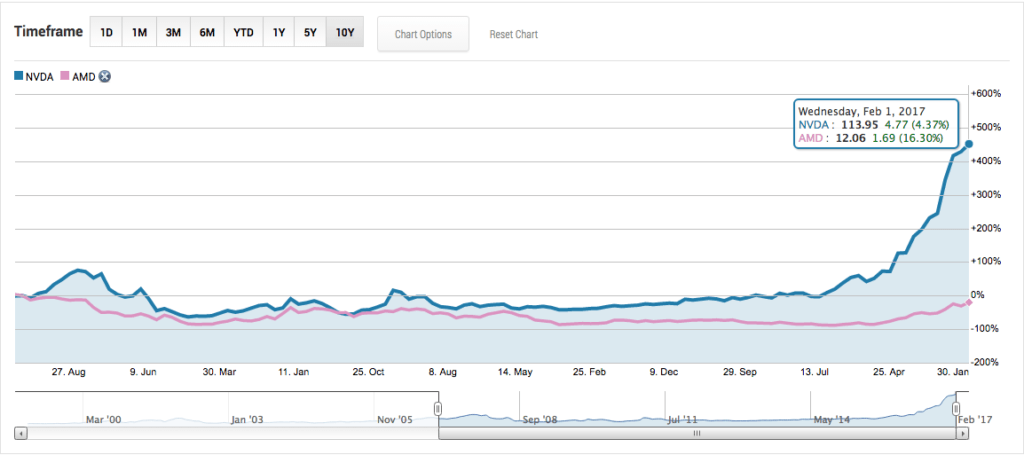Click the left range handle in navigator
The height and width of the screenshot is (455, 1024).
(438, 408)
